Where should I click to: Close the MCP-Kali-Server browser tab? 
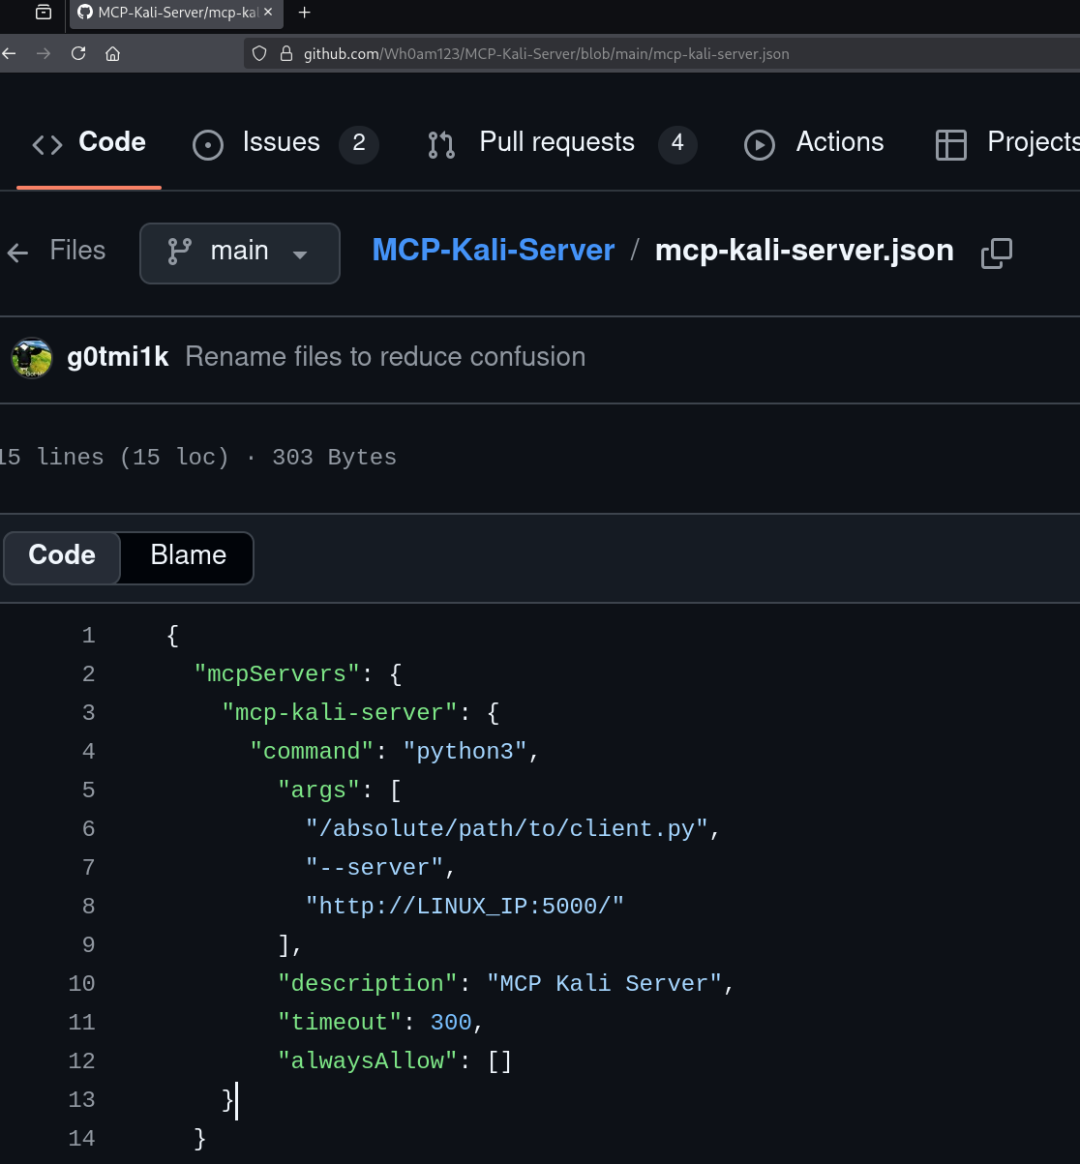[x=269, y=12]
